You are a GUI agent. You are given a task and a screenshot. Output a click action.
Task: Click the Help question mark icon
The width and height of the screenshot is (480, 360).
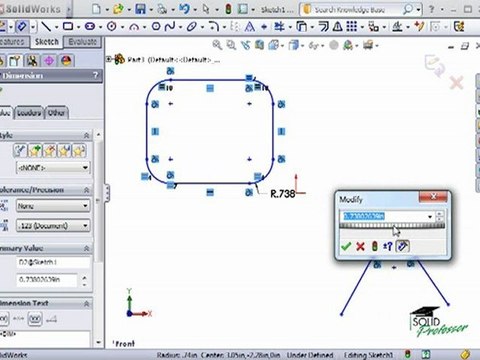432,9
